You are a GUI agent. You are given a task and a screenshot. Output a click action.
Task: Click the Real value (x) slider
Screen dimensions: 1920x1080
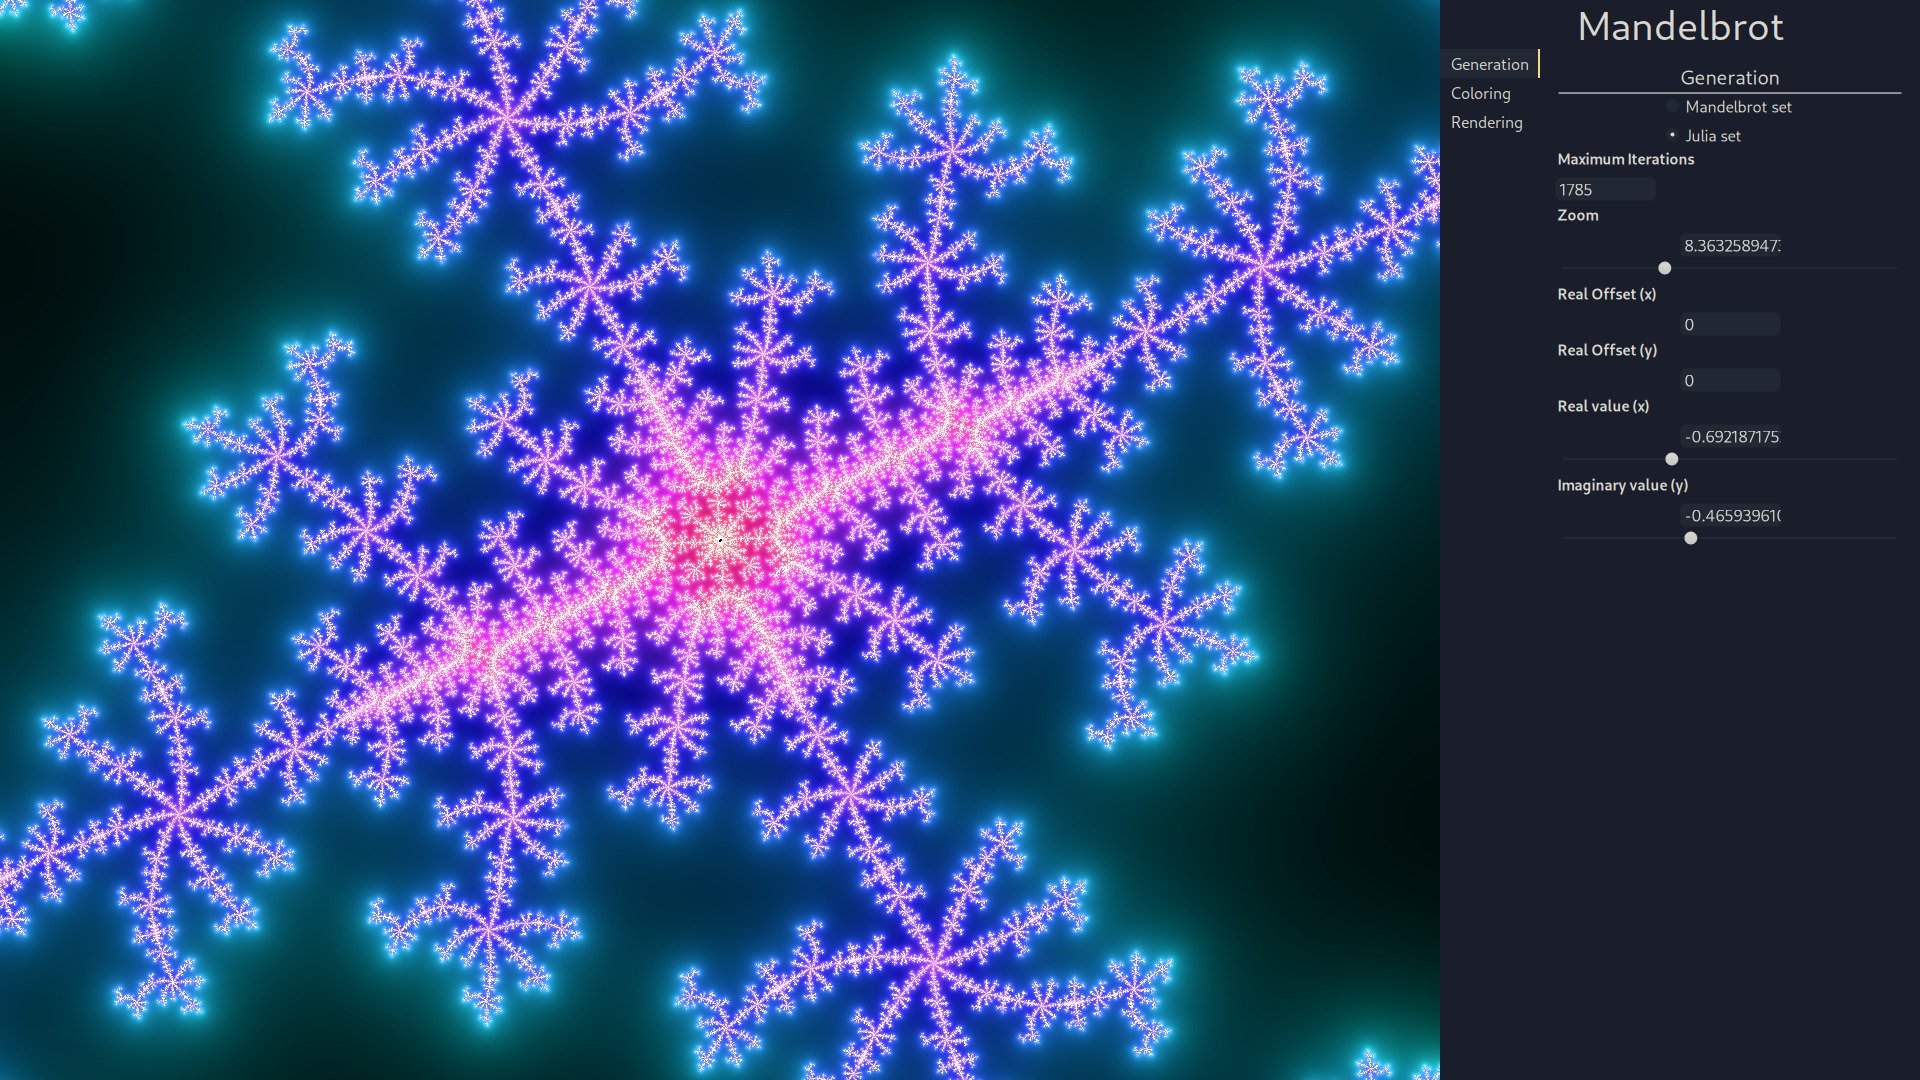[1671, 459]
